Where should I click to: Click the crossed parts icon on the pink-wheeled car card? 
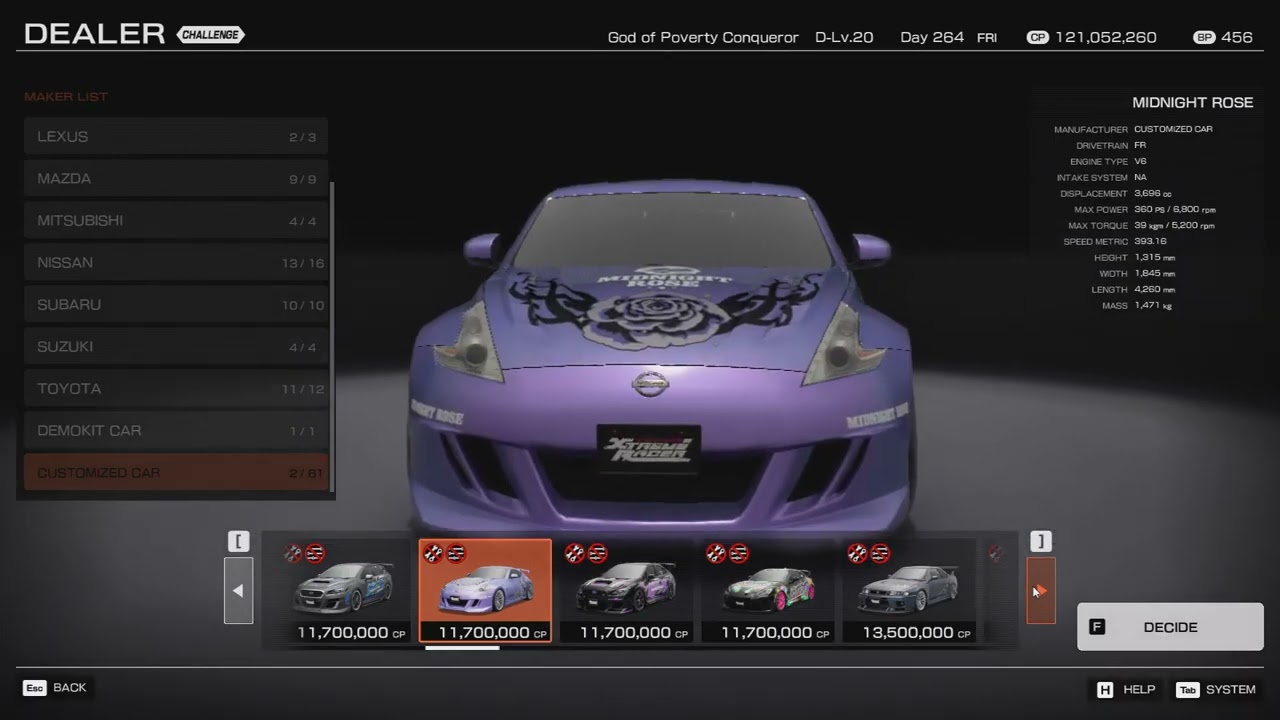click(x=739, y=553)
